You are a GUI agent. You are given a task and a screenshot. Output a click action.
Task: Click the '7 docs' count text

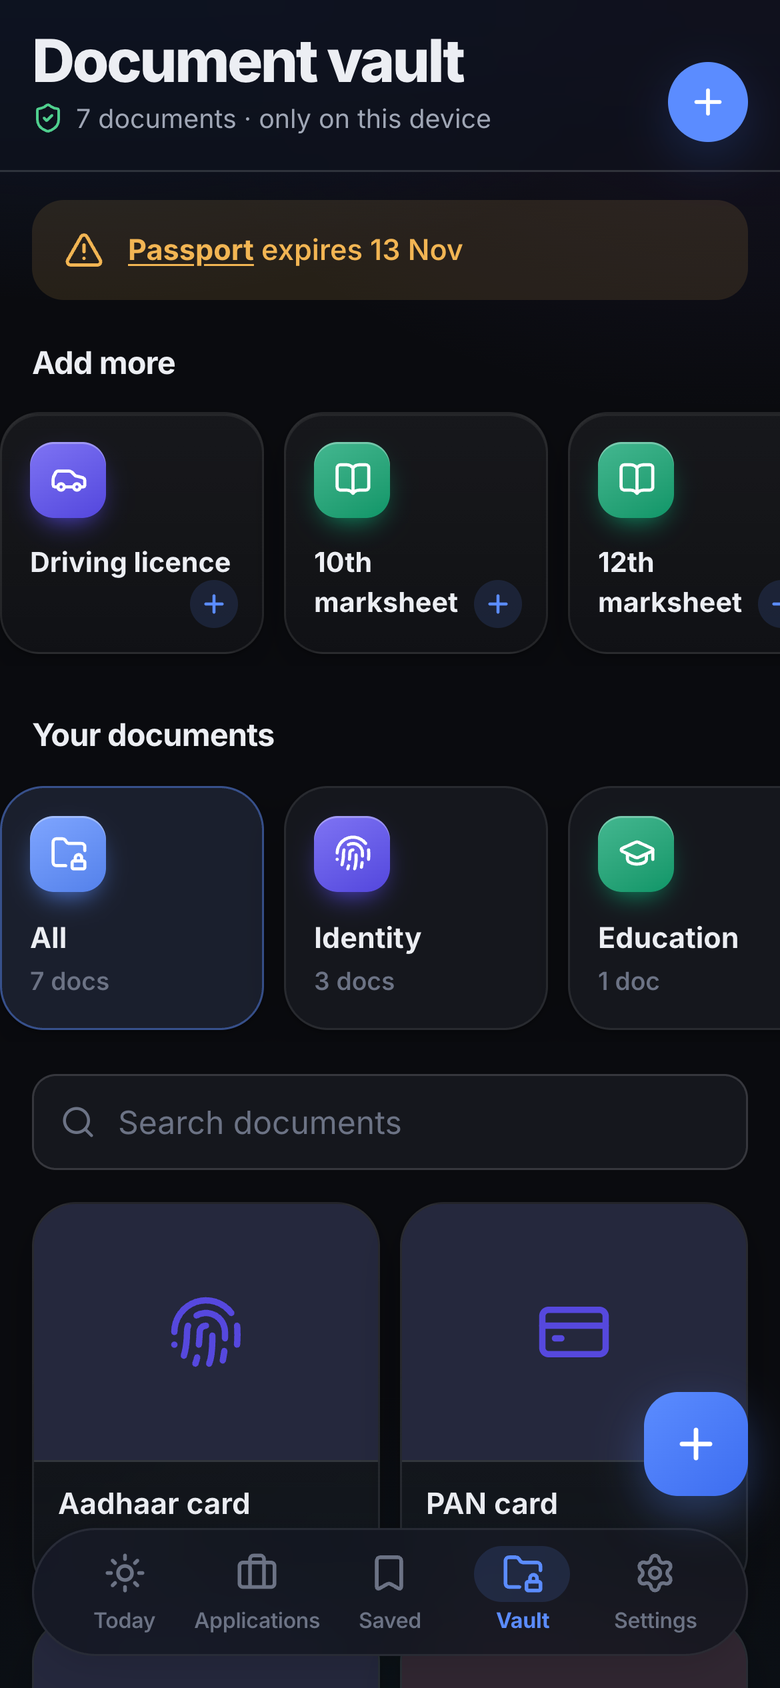coord(70,981)
